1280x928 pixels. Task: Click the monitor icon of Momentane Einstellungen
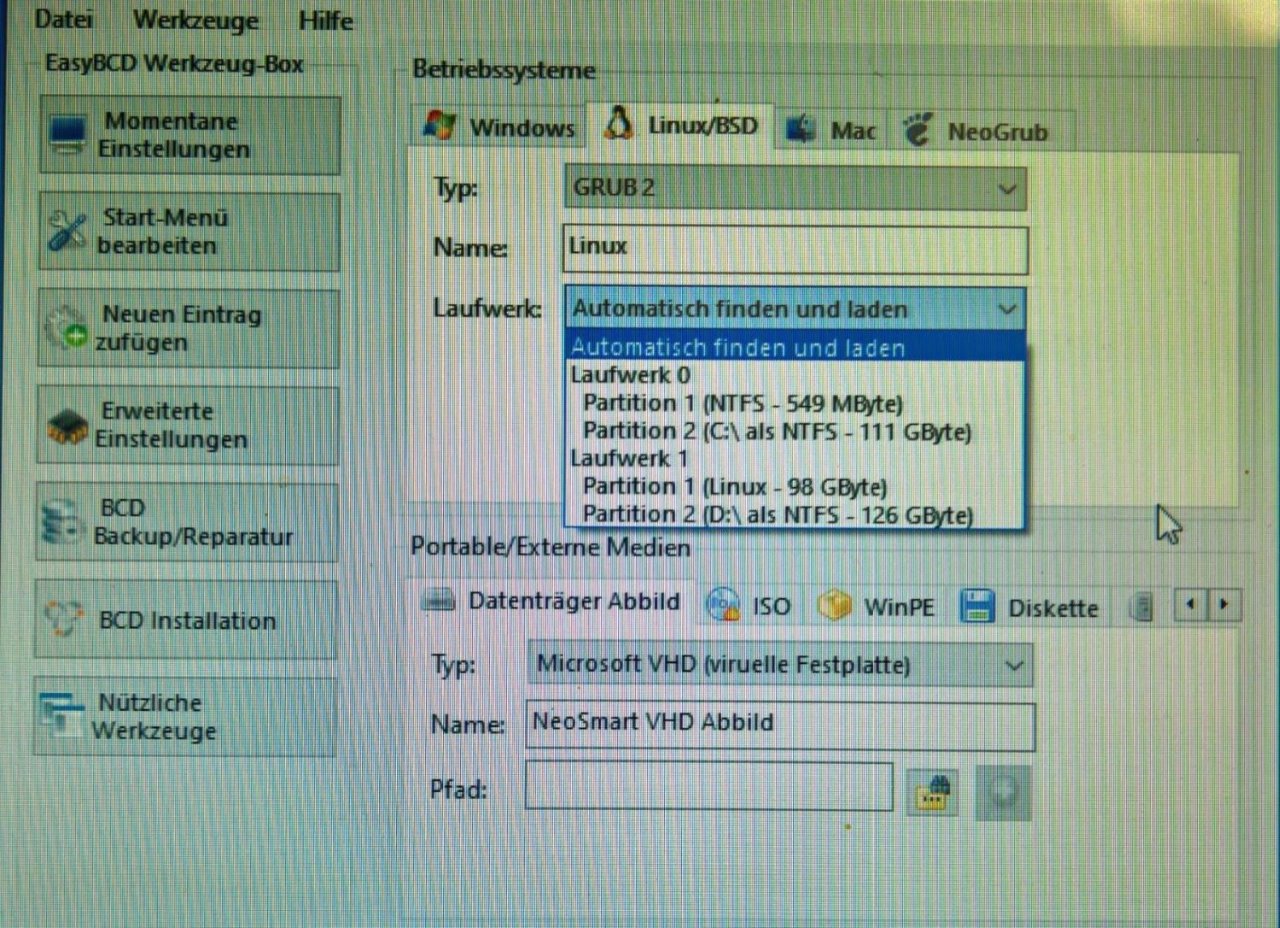(x=68, y=135)
